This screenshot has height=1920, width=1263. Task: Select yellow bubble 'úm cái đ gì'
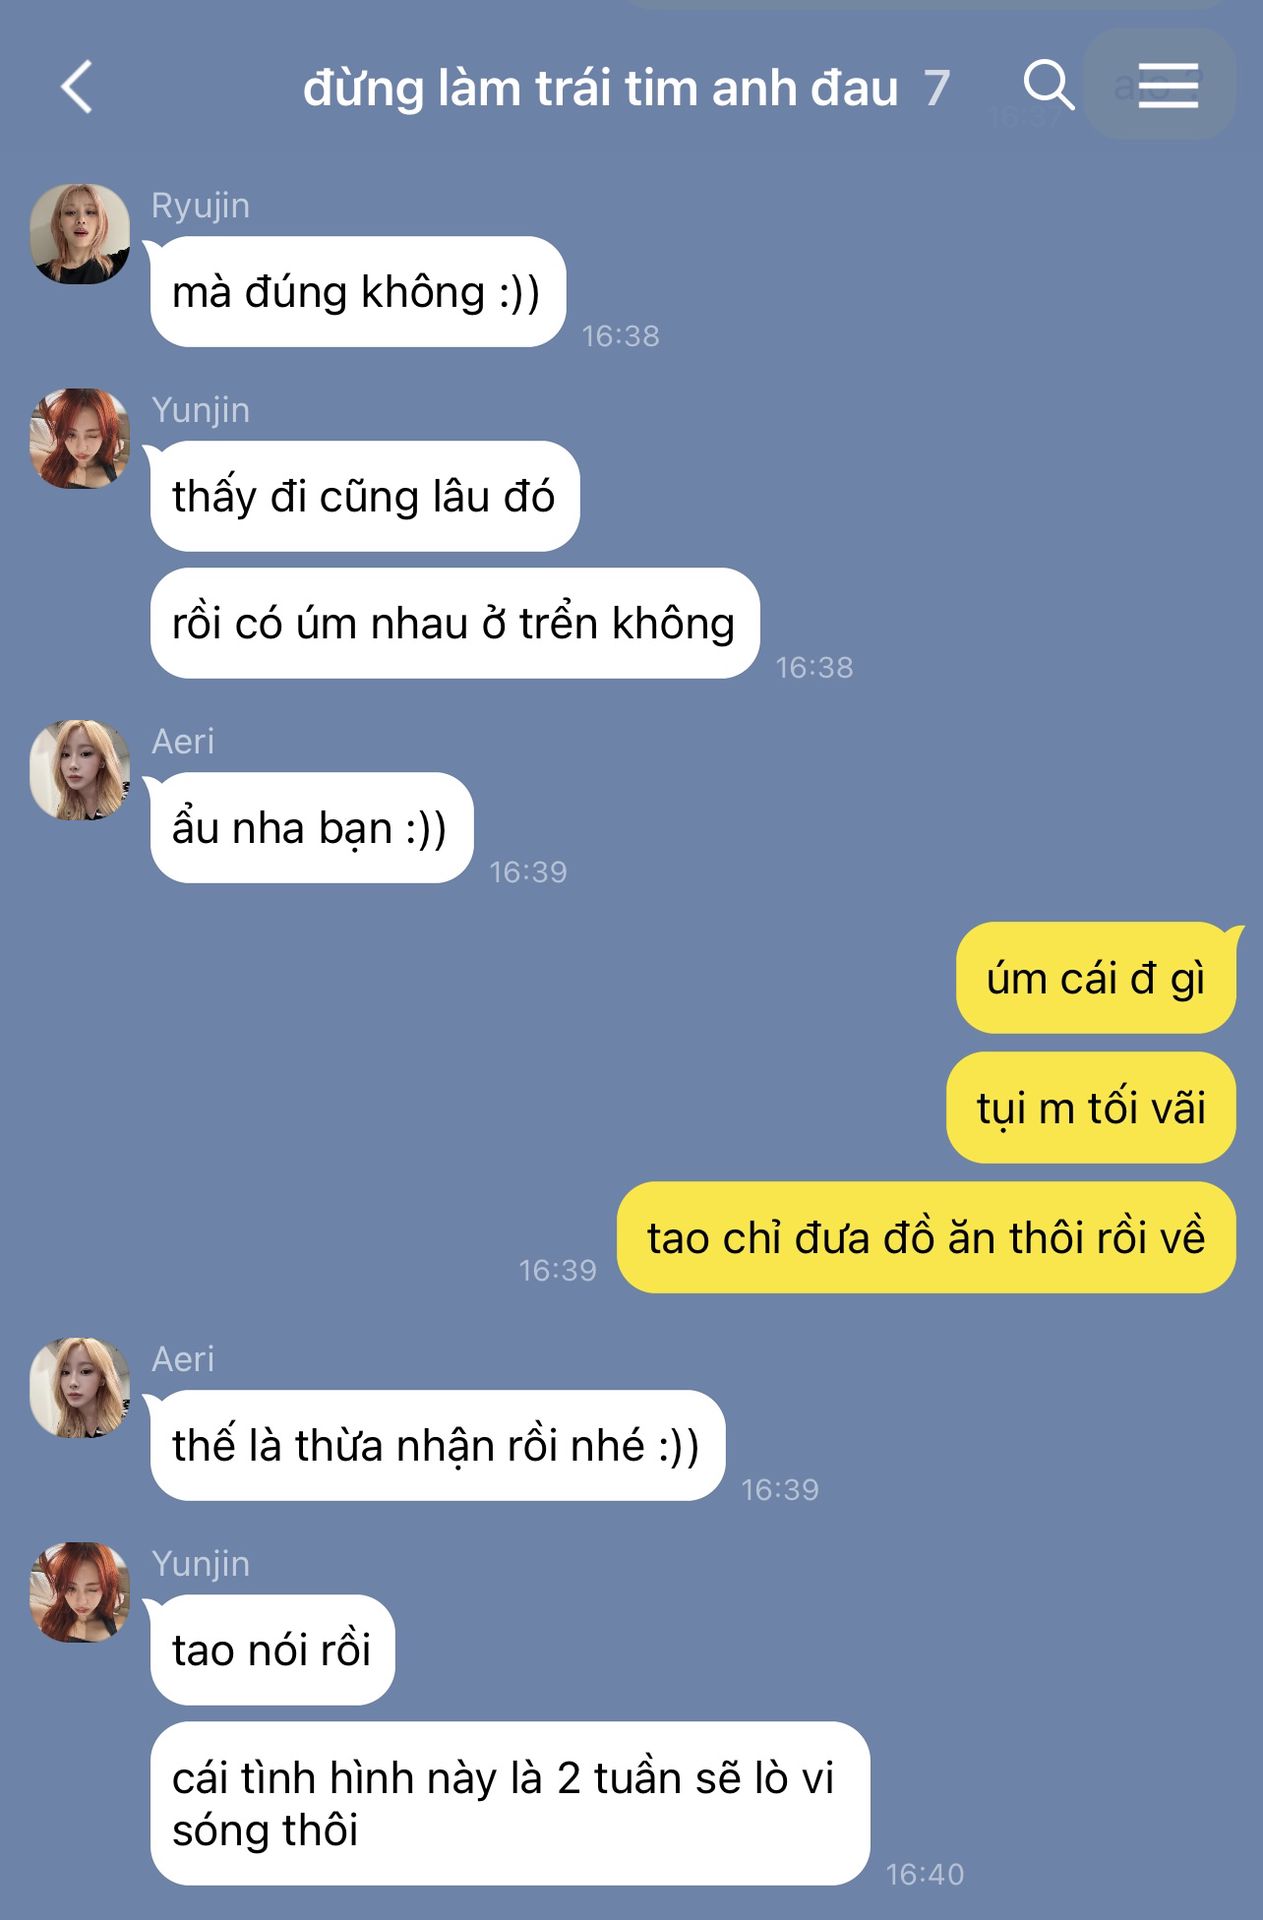[1096, 978]
